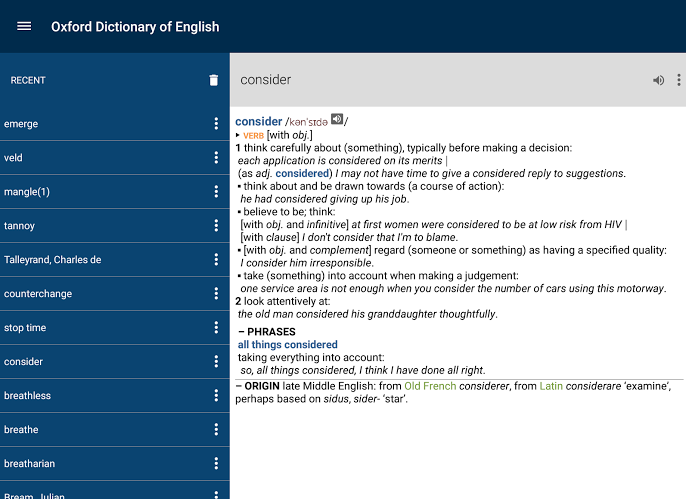Select breathless in recent list
This screenshot has width=686, height=500.
pos(115,395)
